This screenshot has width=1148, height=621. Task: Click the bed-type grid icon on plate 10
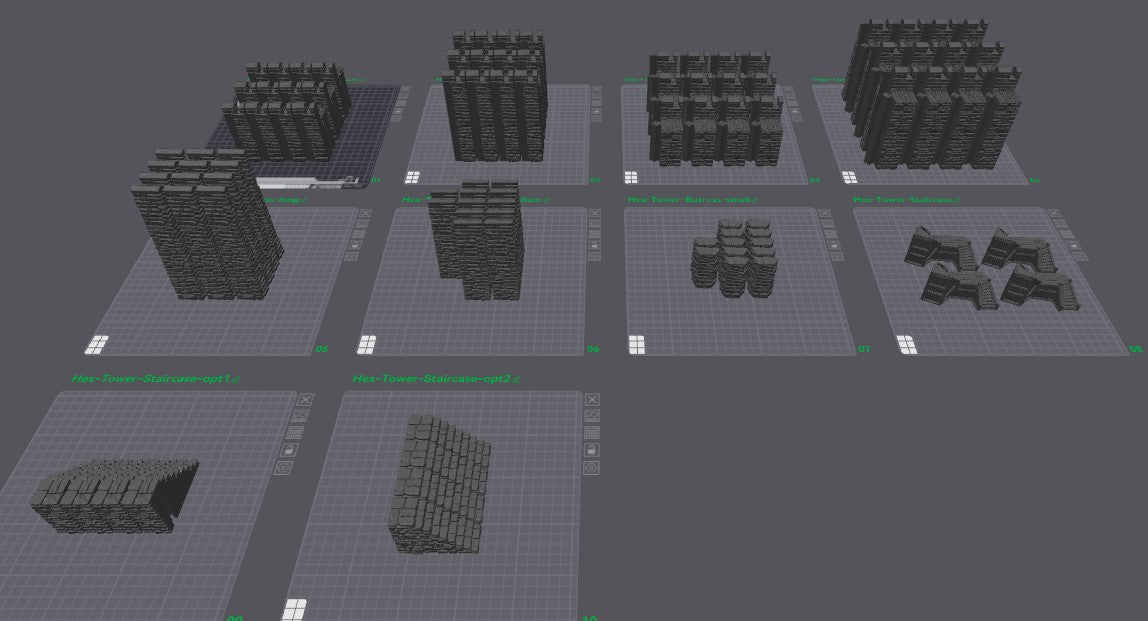tap(294, 609)
